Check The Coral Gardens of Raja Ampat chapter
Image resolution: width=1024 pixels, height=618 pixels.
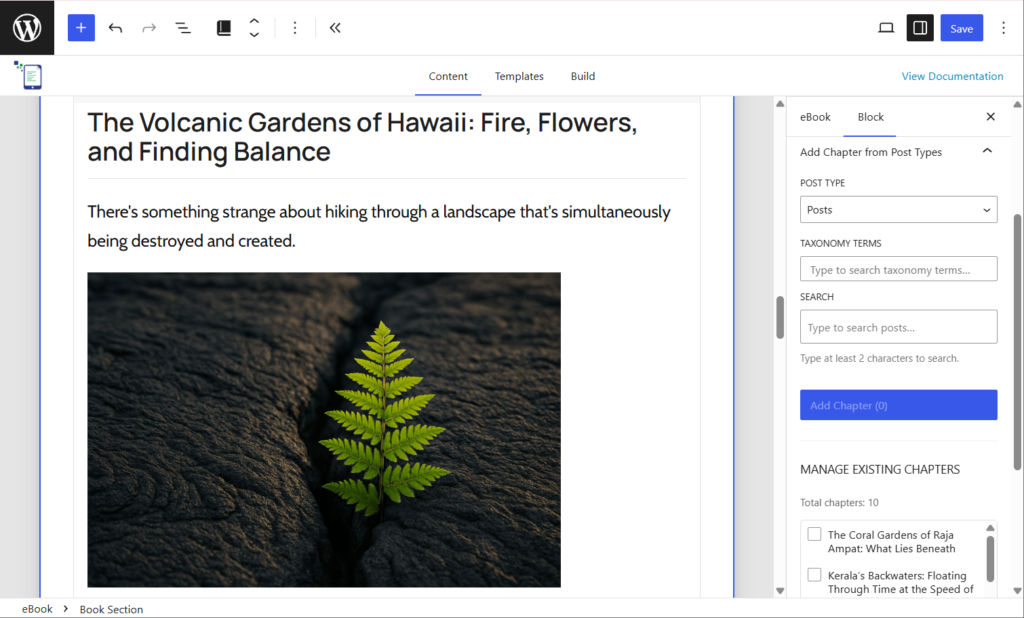814,534
